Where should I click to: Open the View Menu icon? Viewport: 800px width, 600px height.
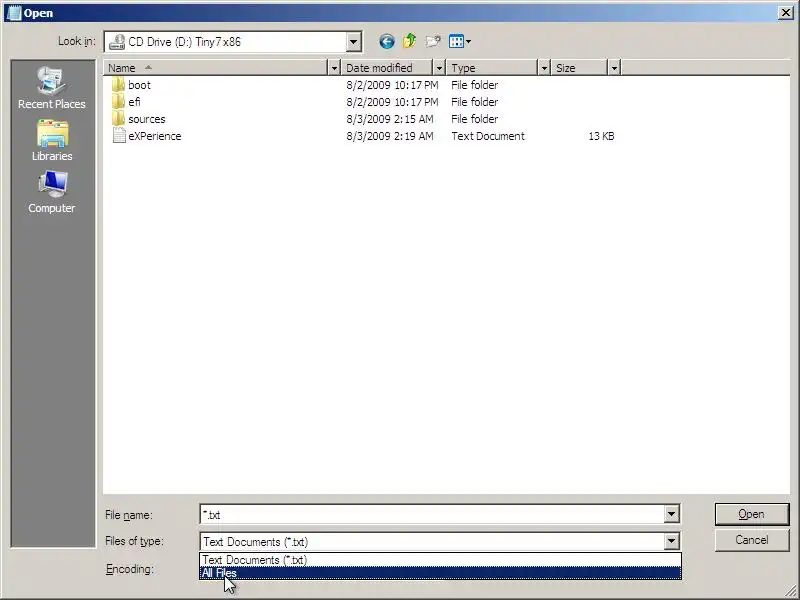click(460, 41)
